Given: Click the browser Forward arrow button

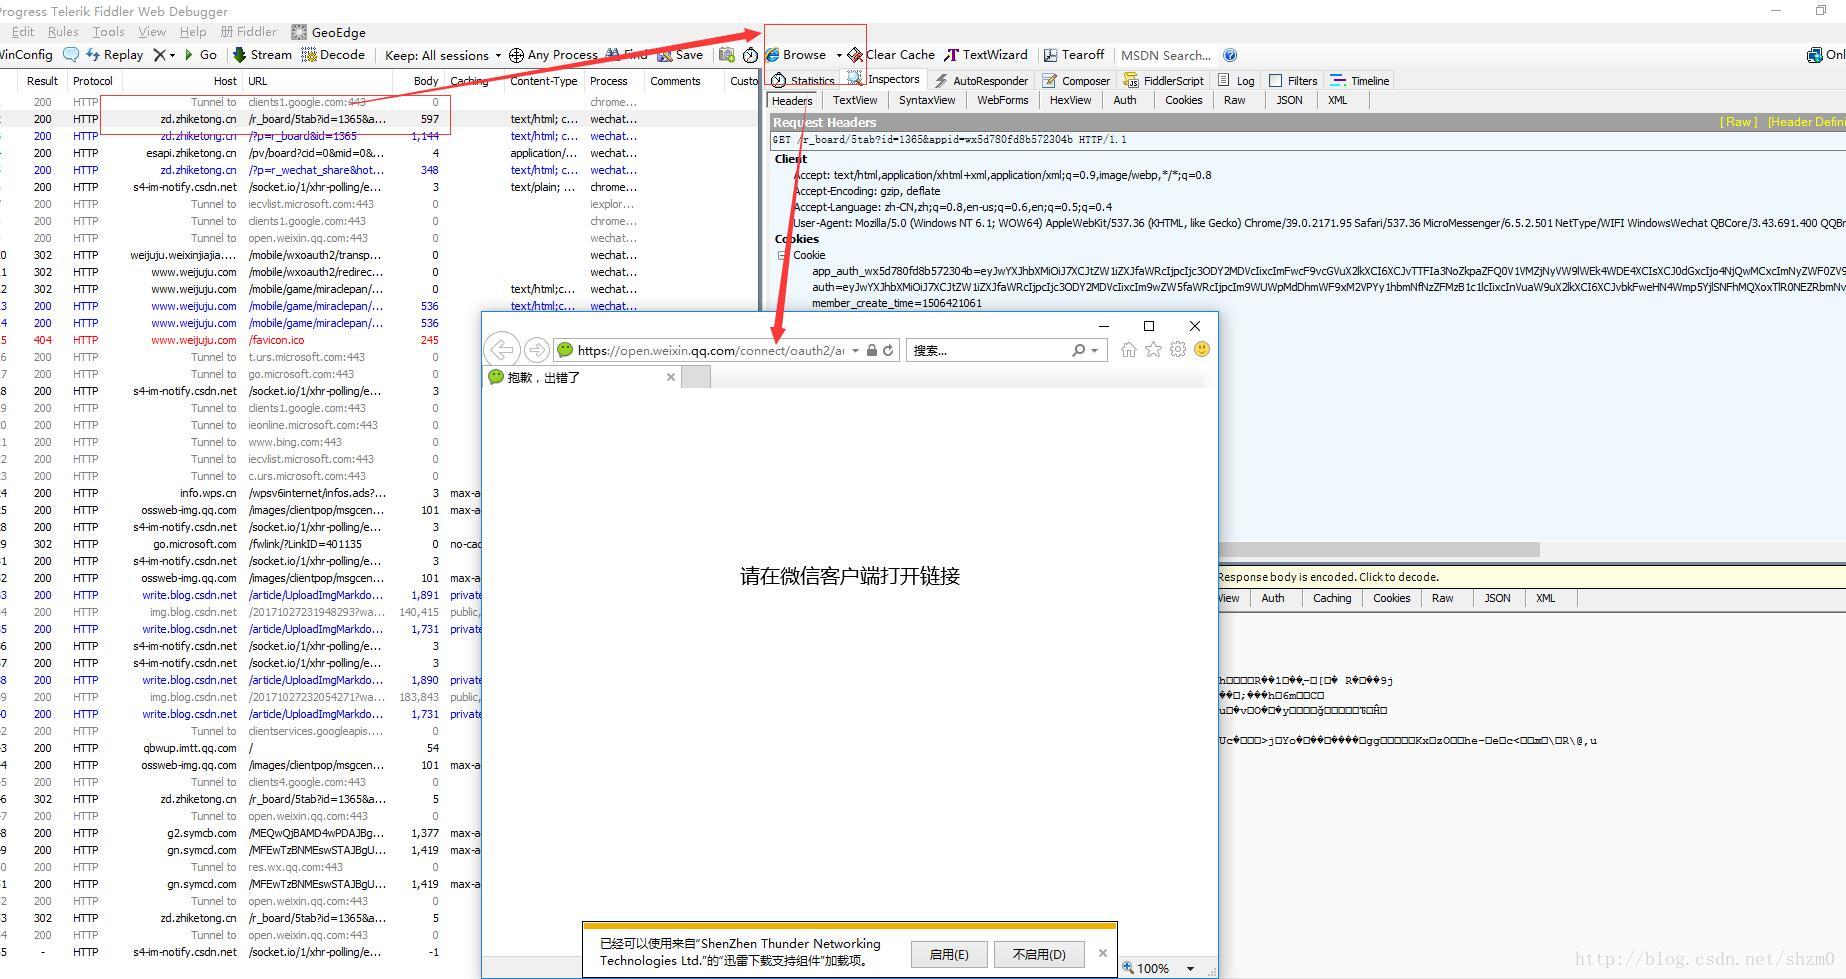Looking at the screenshot, I should pyautogui.click(x=537, y=350).
